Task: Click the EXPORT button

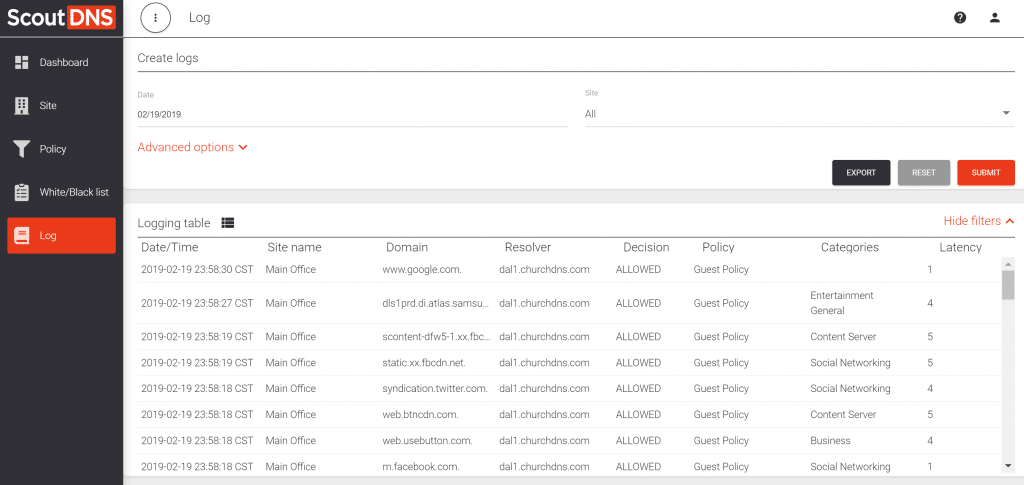Action: point(861,173)
